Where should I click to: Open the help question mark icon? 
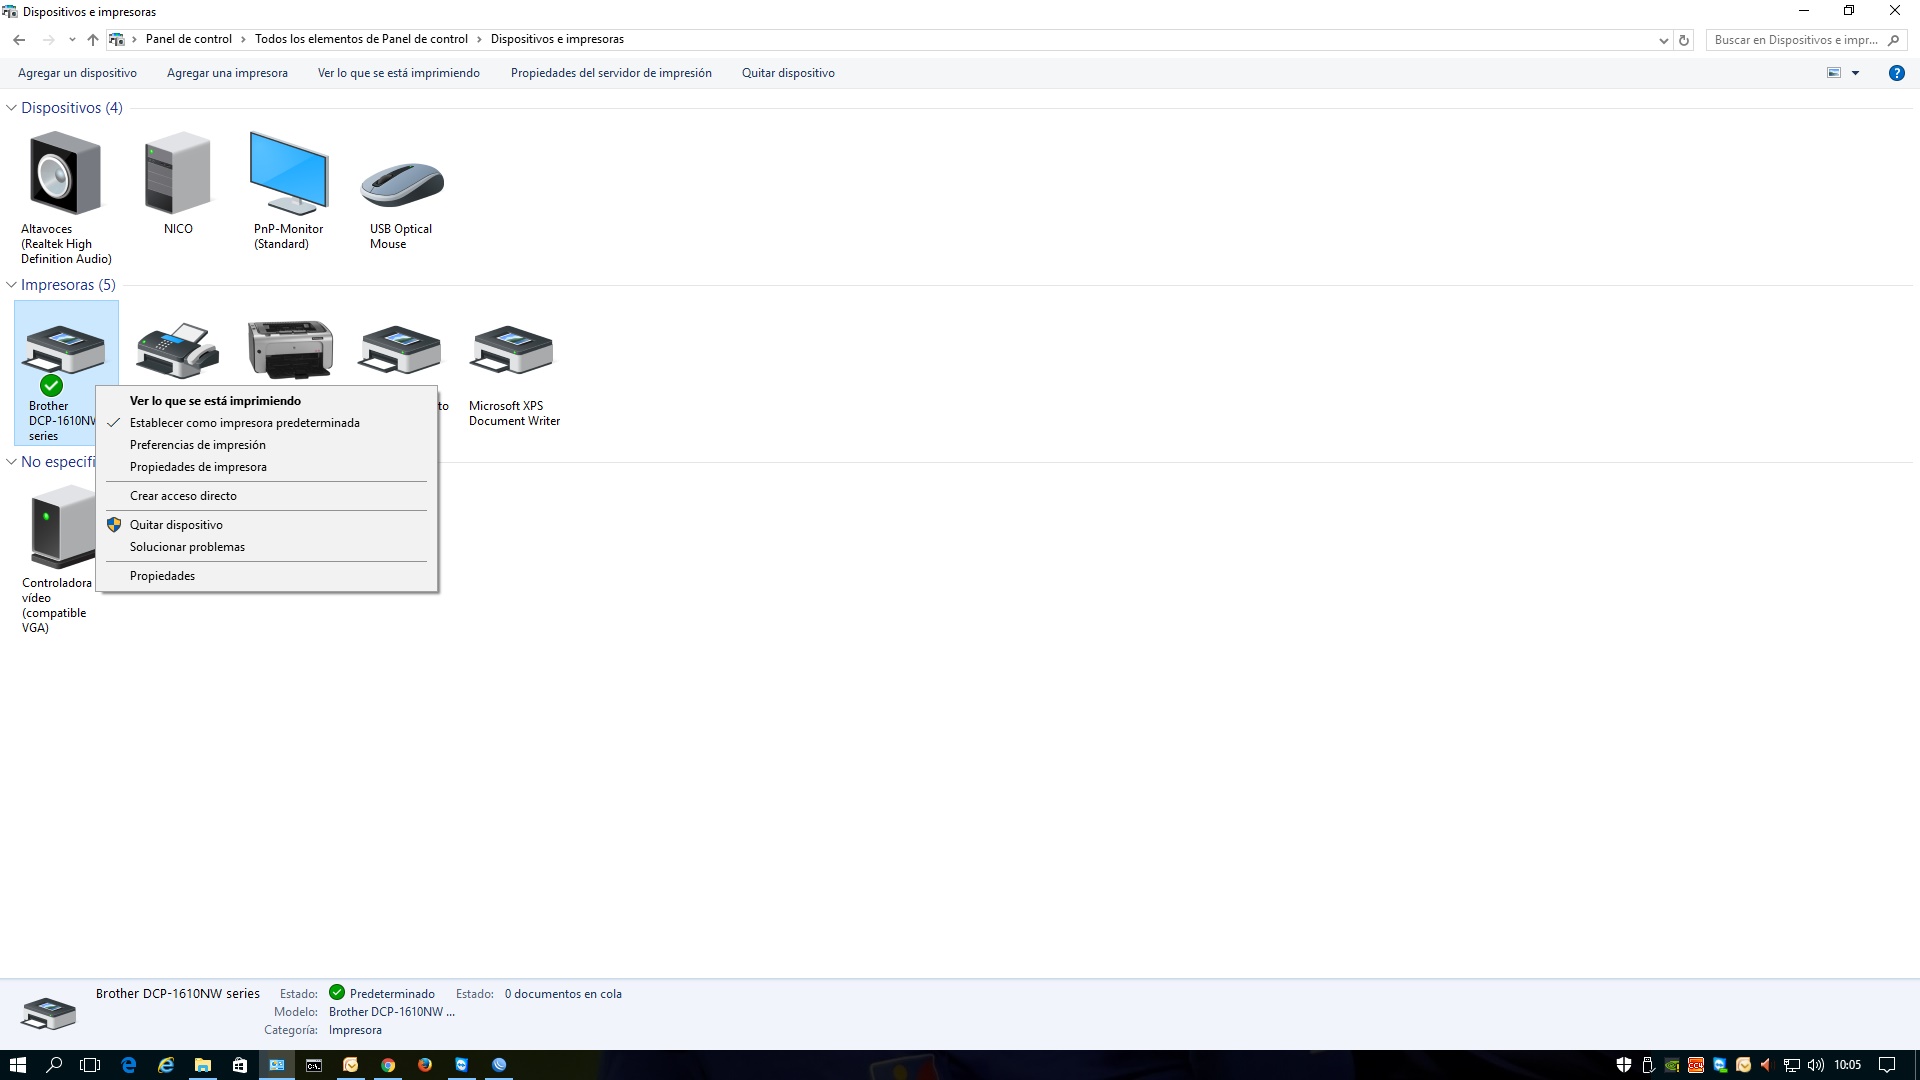tap(1896, 73)
